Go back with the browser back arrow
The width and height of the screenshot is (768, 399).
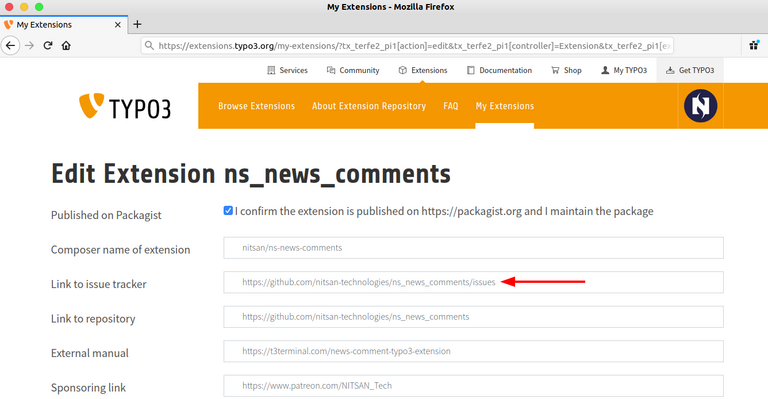coord(10,46)
